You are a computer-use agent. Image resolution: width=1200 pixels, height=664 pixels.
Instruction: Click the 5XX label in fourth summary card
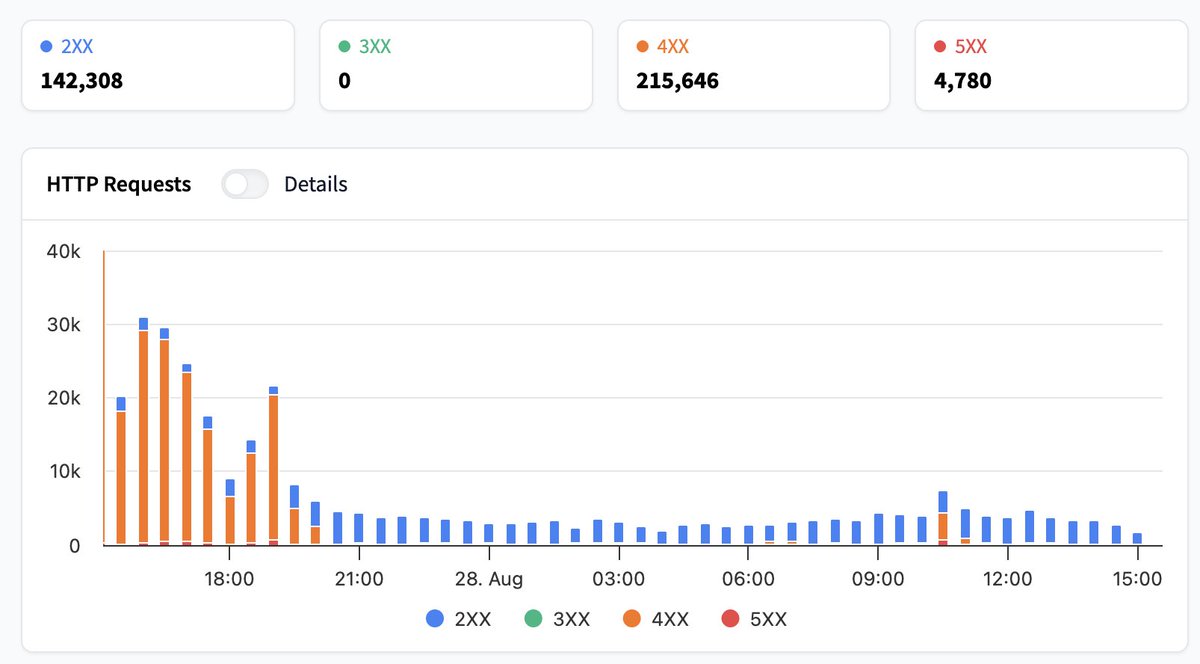[x=971, y=46]
